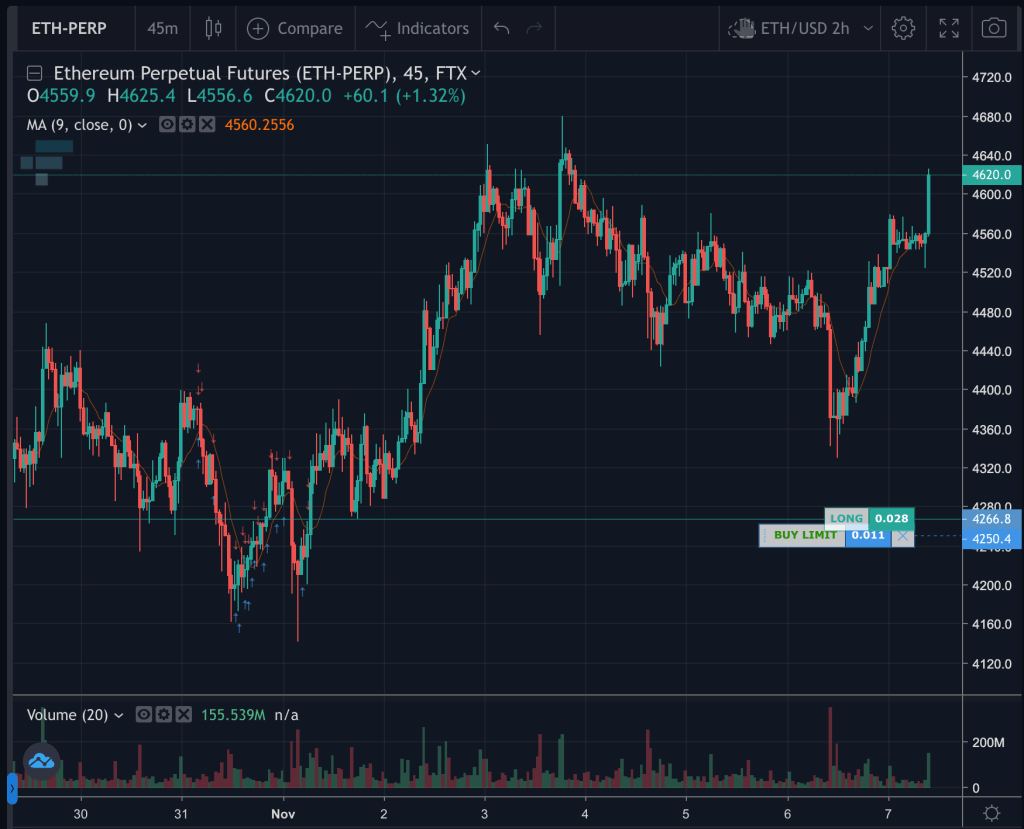Click the TradingView logo on chart
Image resolution: width=1024 pixels, height=829 pixels.
click(x=41, y=761)
